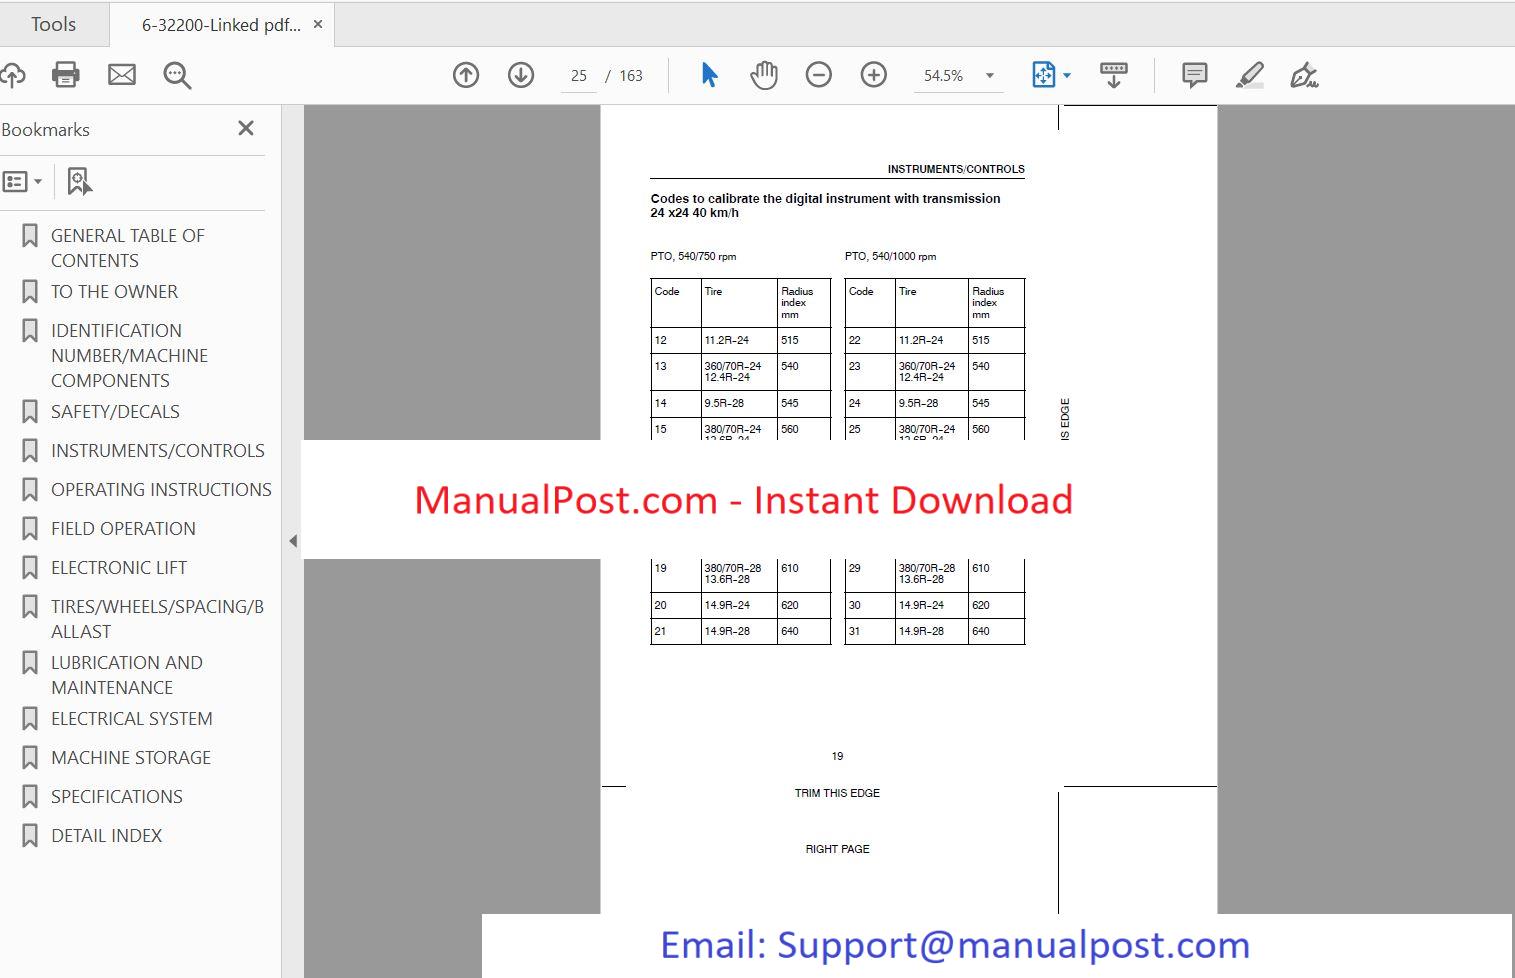
Task: Choose the arrow Selection tool
Action: tap(709, 75)
